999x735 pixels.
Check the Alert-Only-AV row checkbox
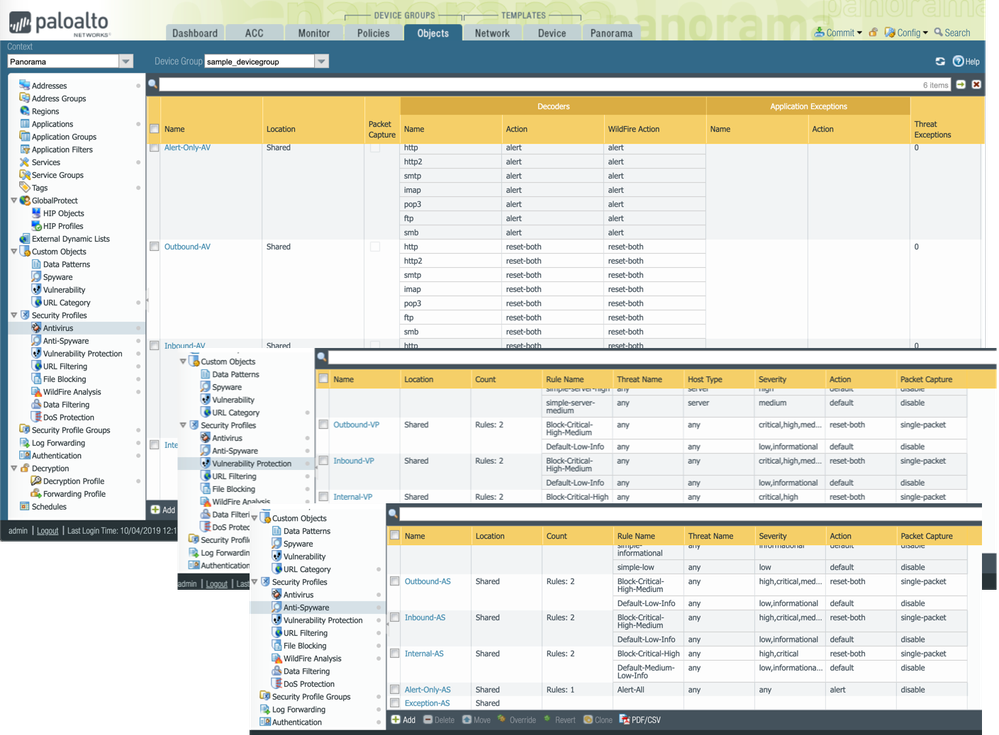coord(154,148)
